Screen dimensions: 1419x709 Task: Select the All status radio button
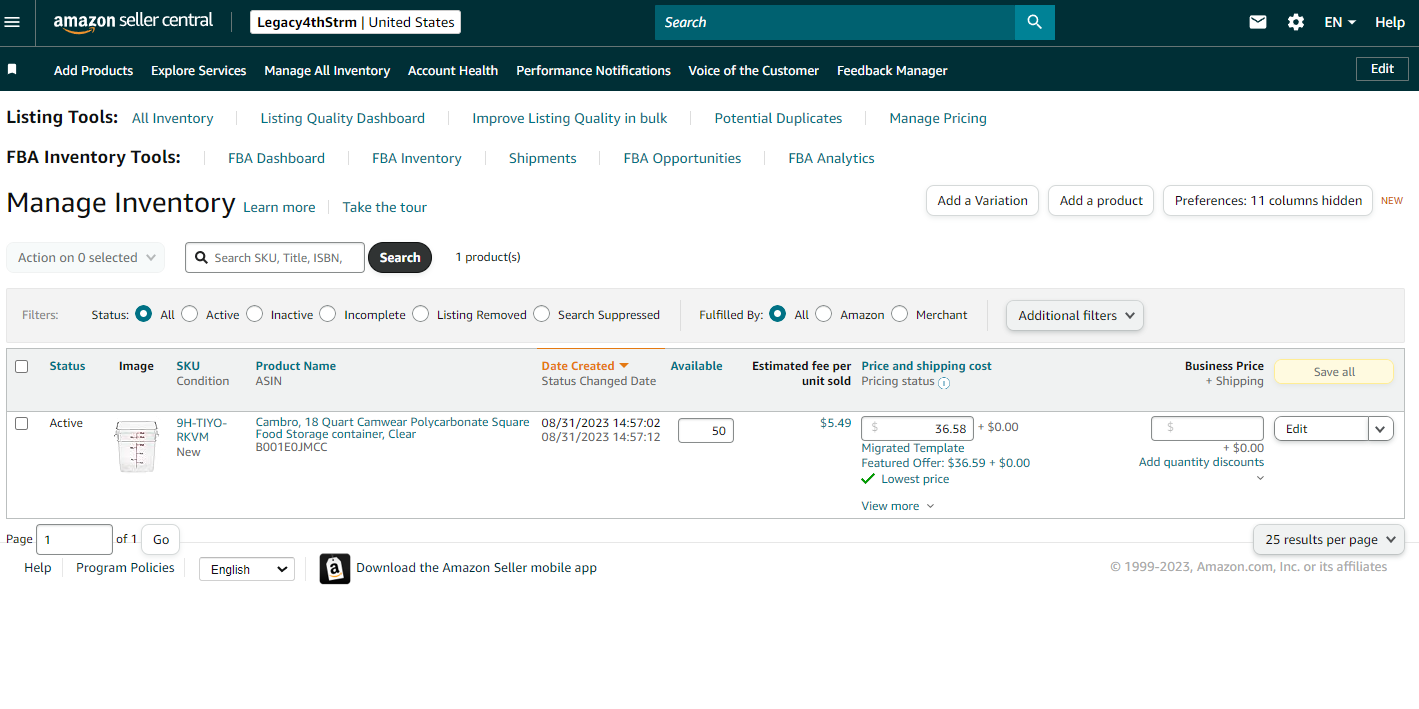pos(144,314)
